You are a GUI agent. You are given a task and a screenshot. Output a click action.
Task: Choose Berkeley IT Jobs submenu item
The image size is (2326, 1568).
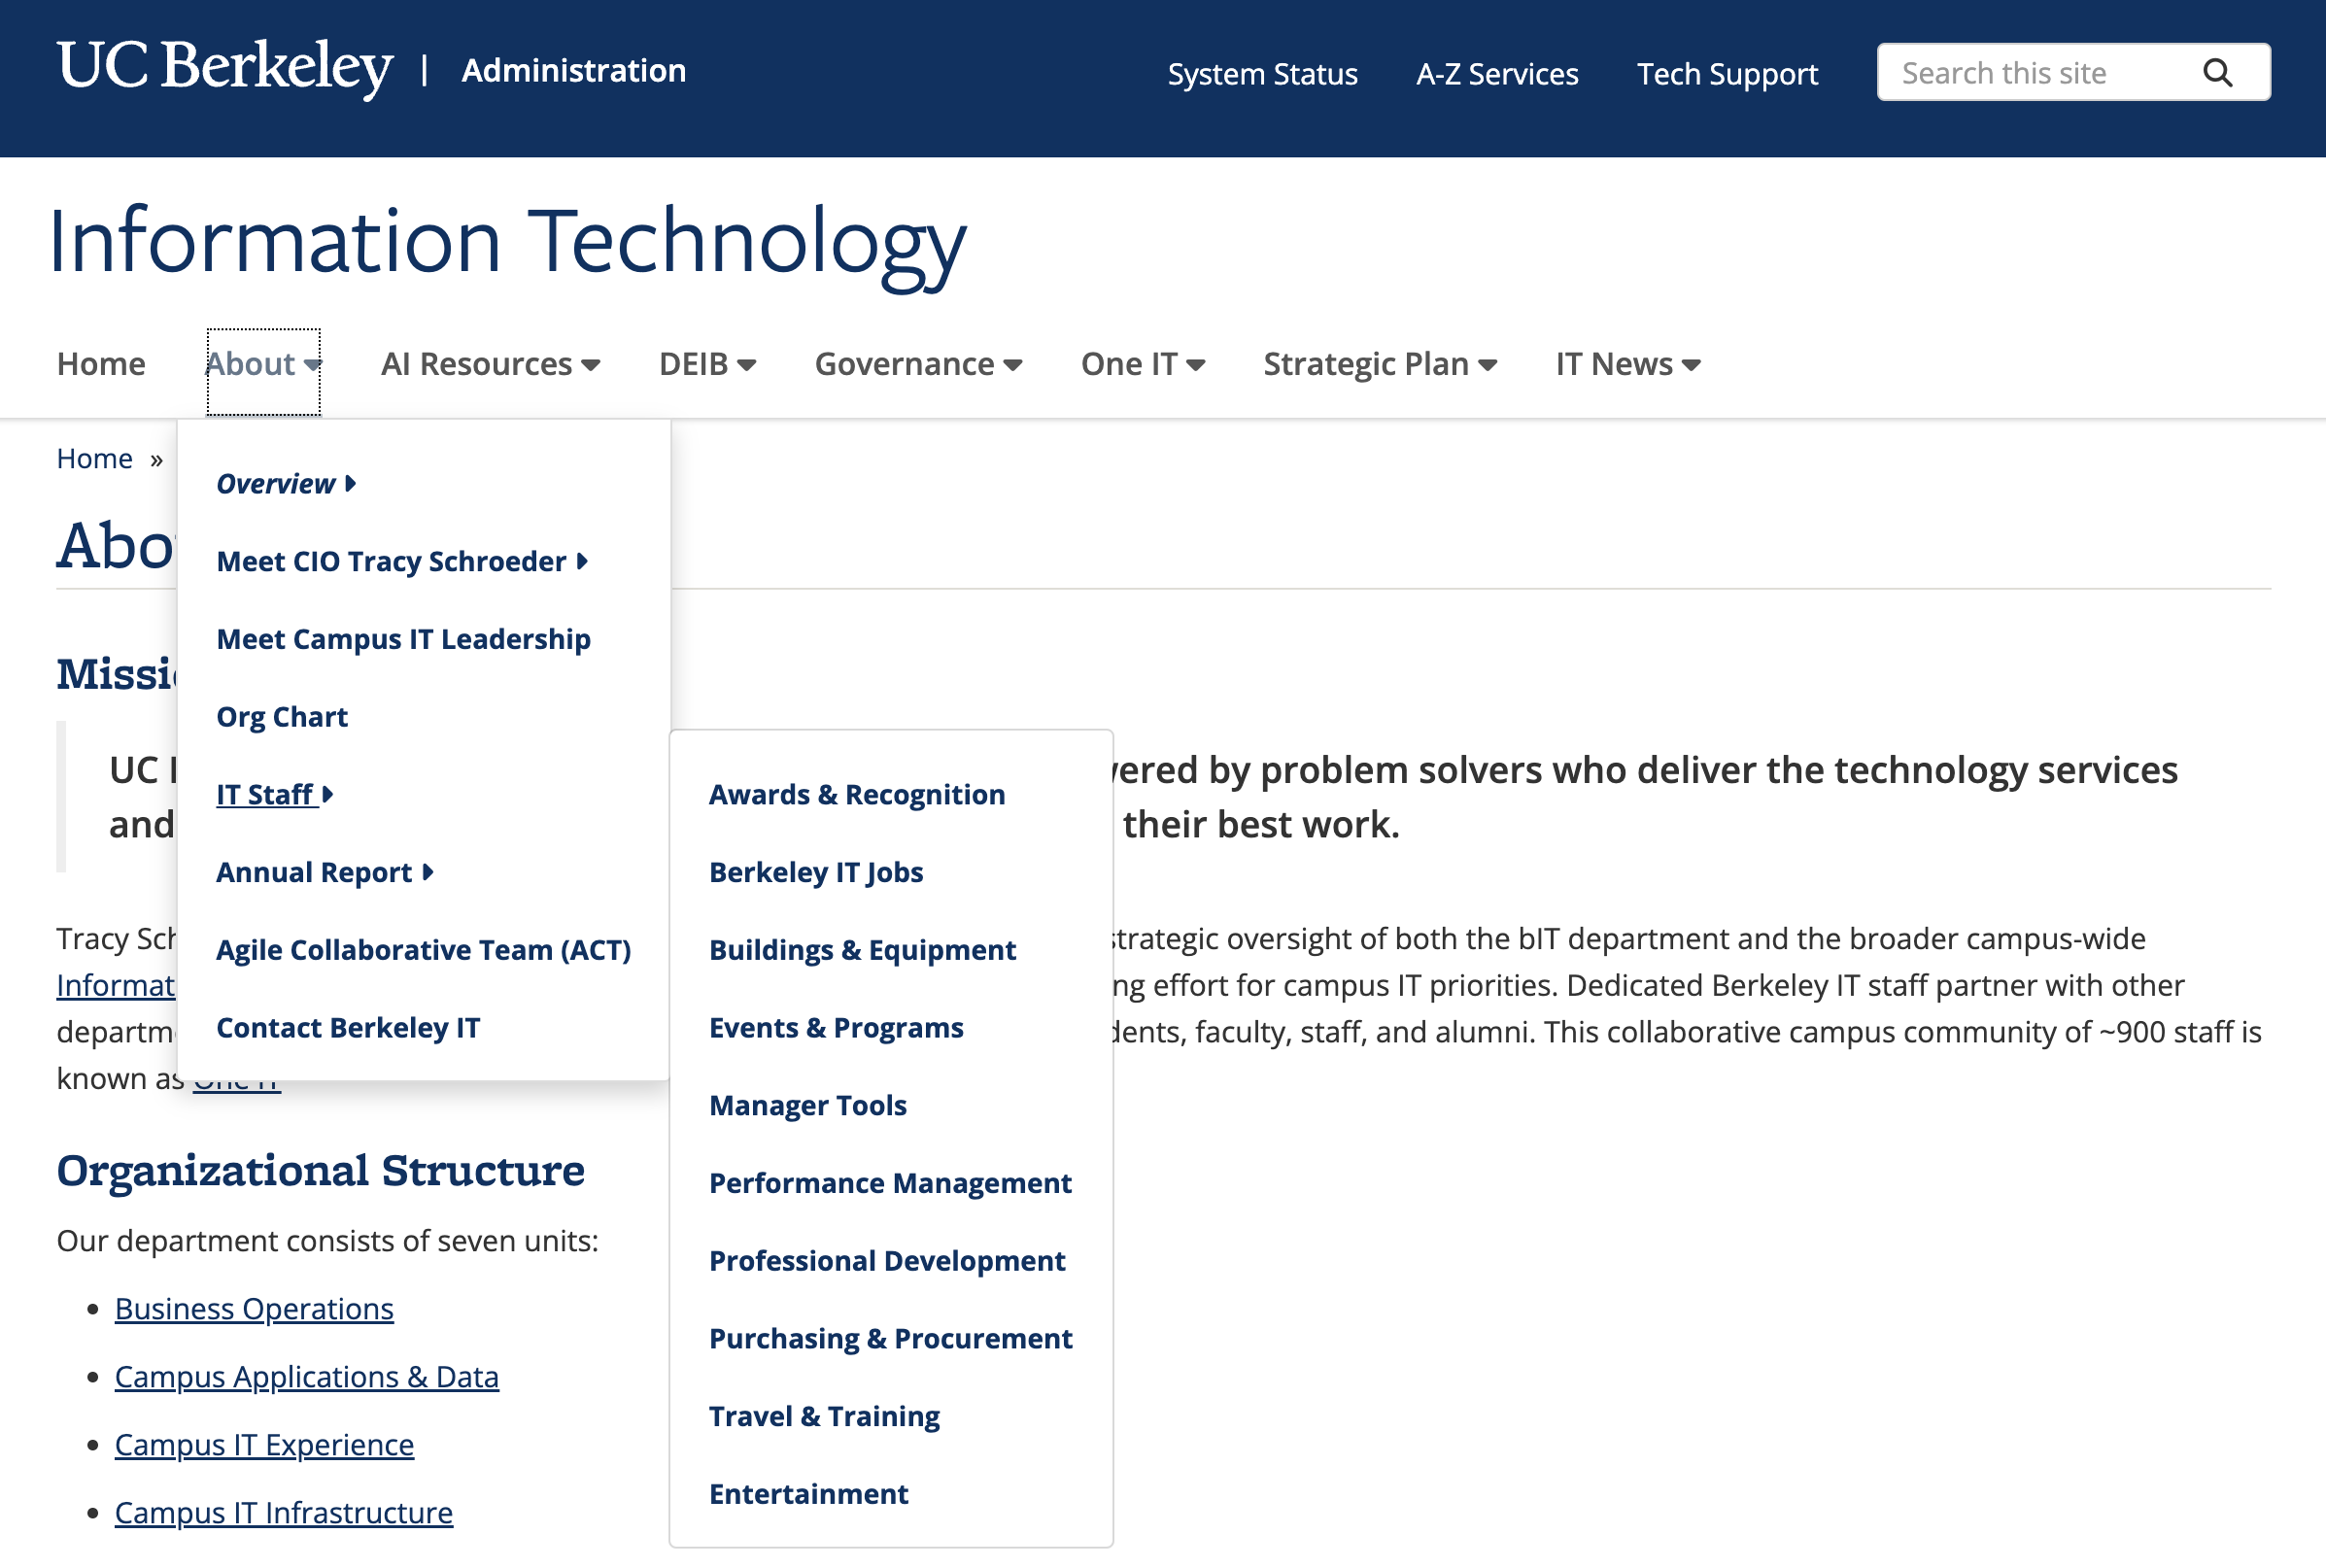pos(815,872)
